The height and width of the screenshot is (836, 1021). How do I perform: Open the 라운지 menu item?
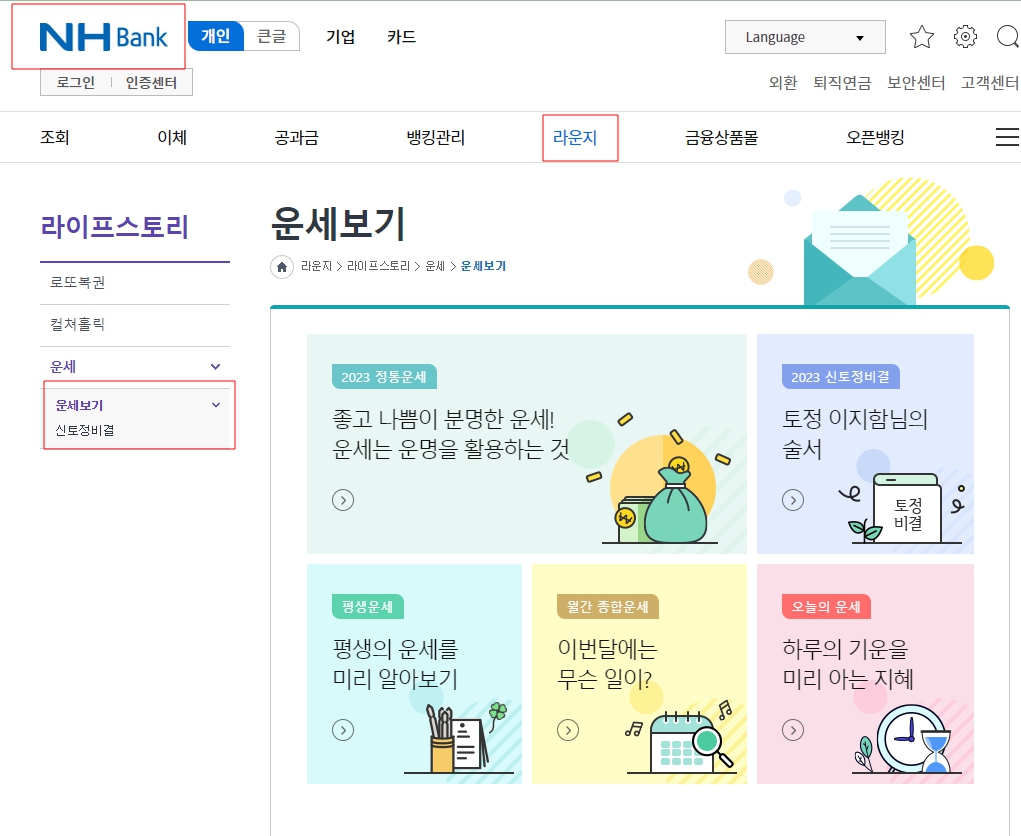(x=580, y=137)
